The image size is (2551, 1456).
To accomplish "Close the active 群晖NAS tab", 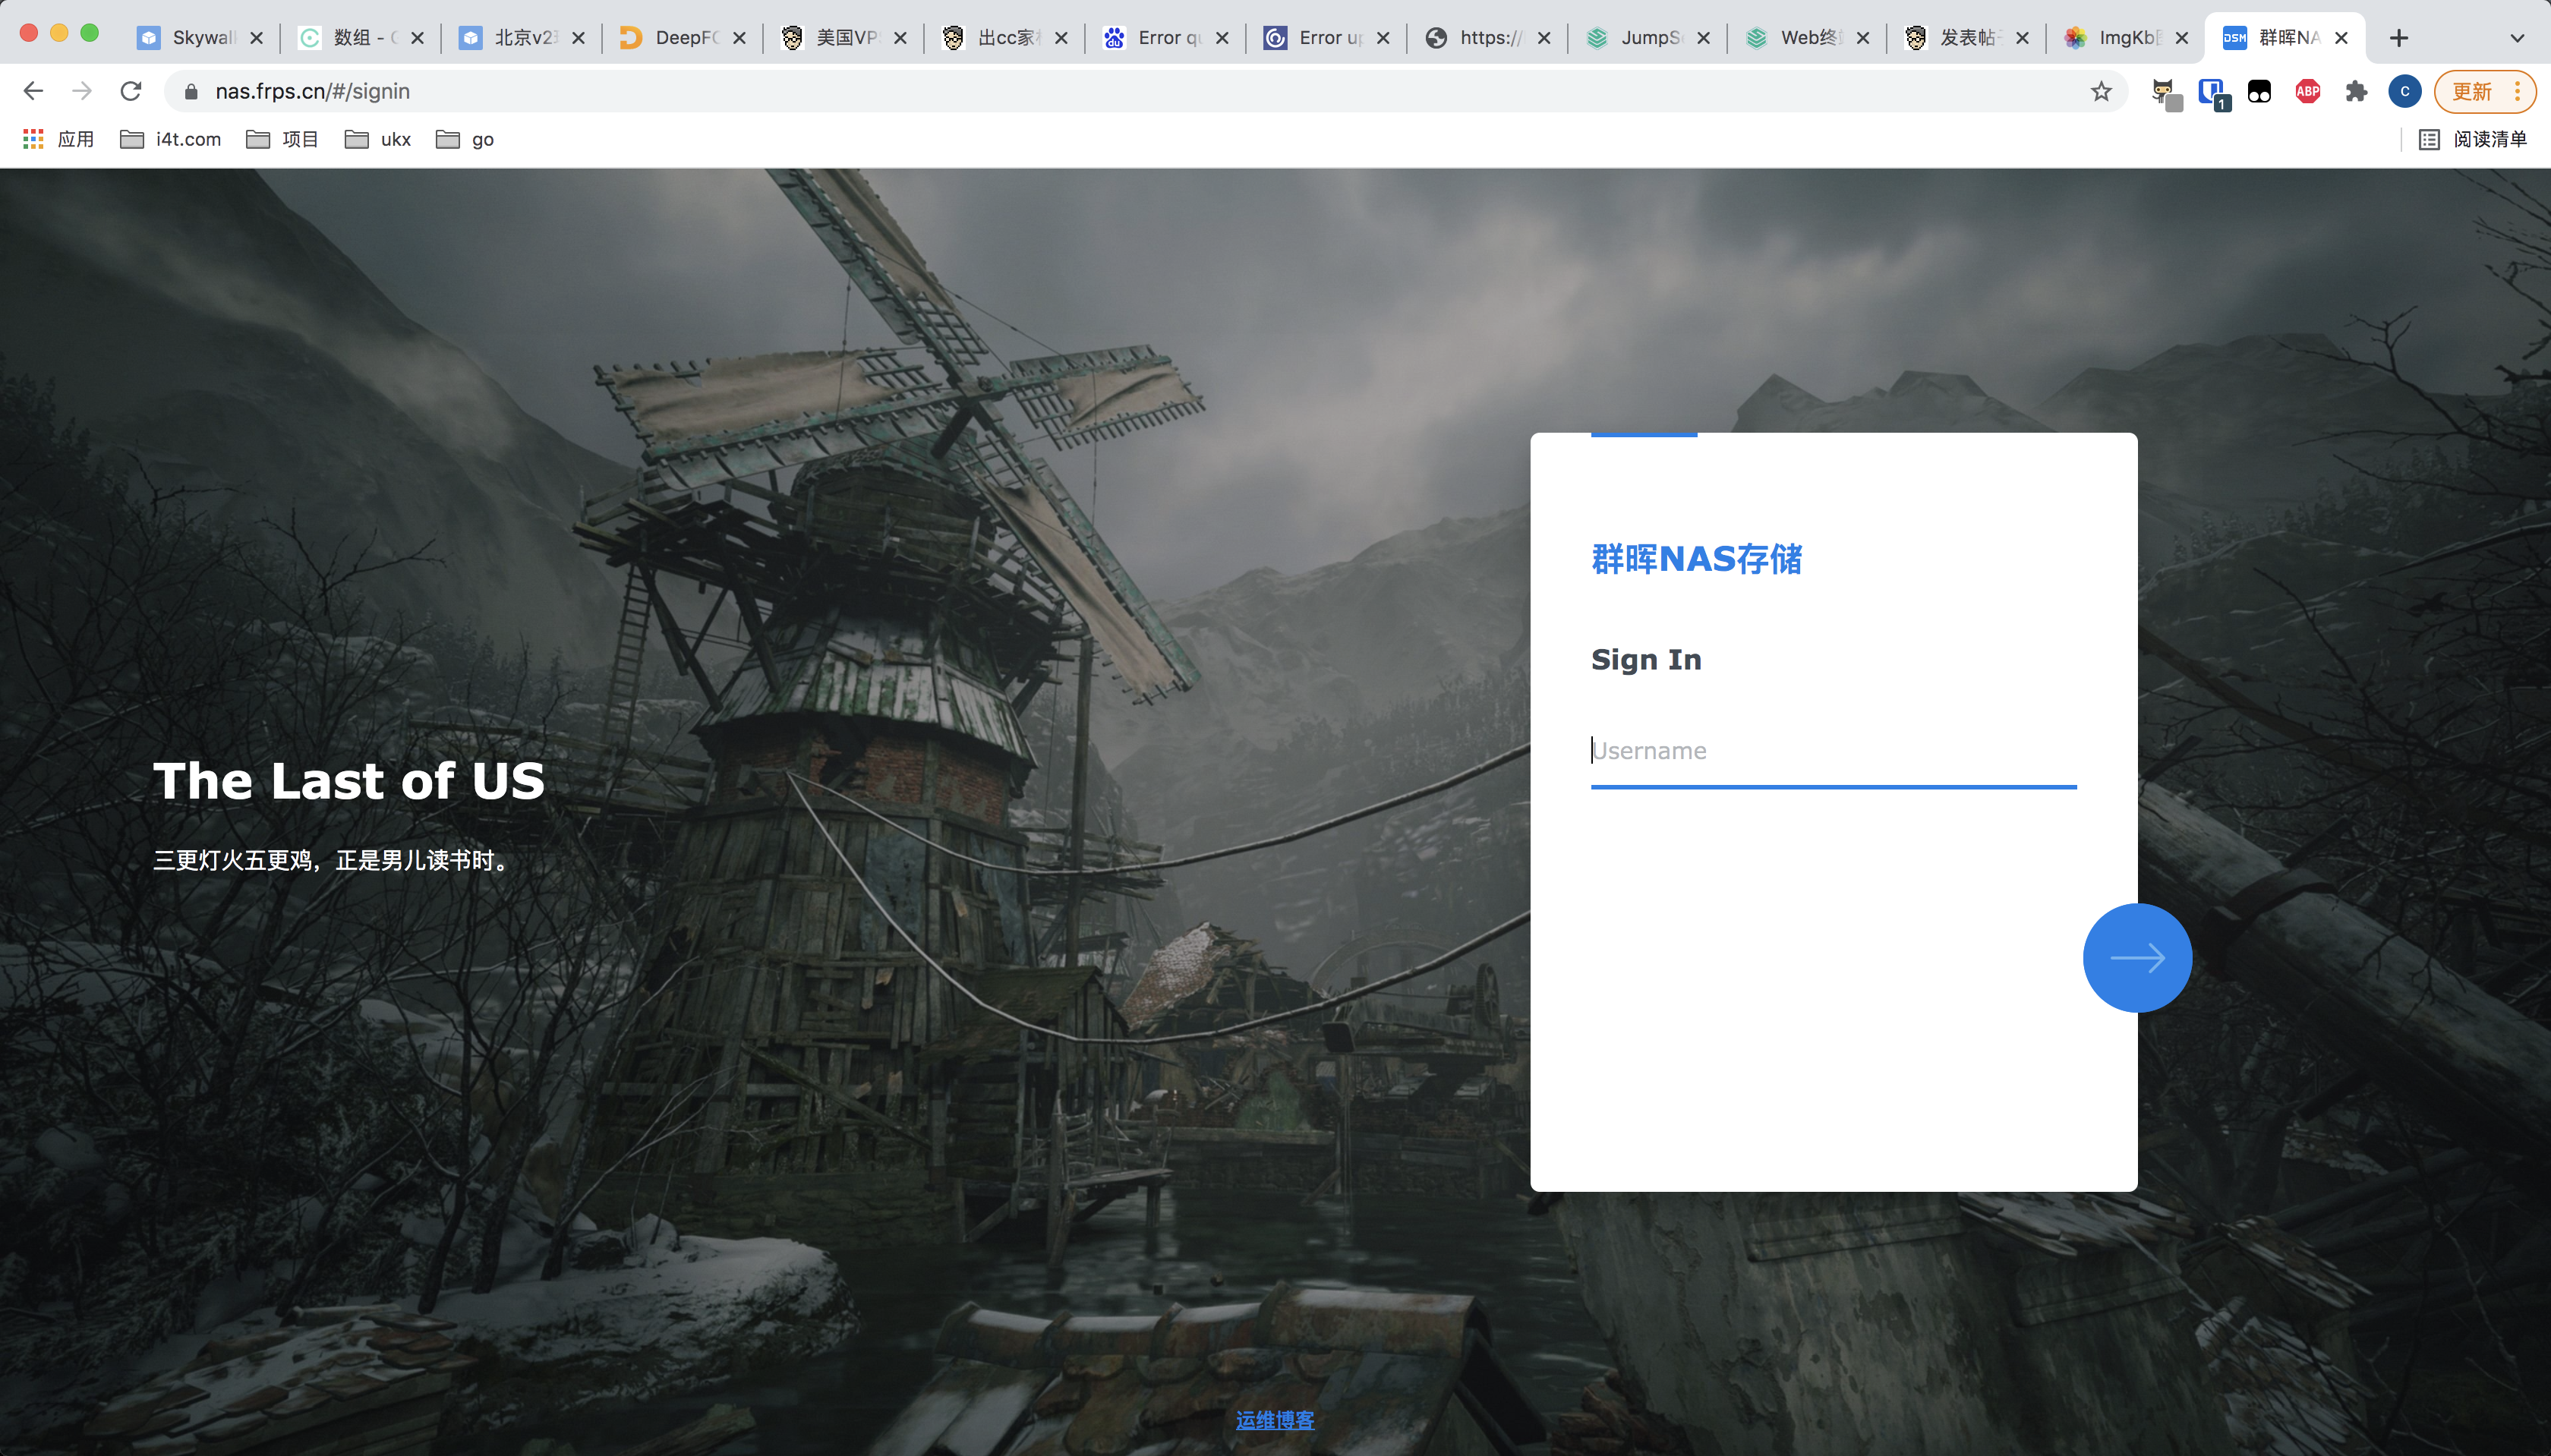I will coord(2341,38).
